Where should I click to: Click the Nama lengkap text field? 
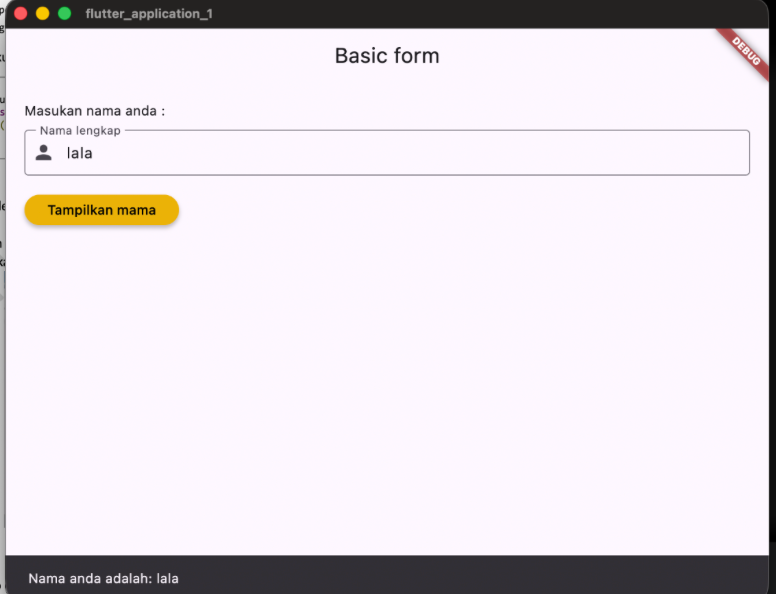pos(387,152)
